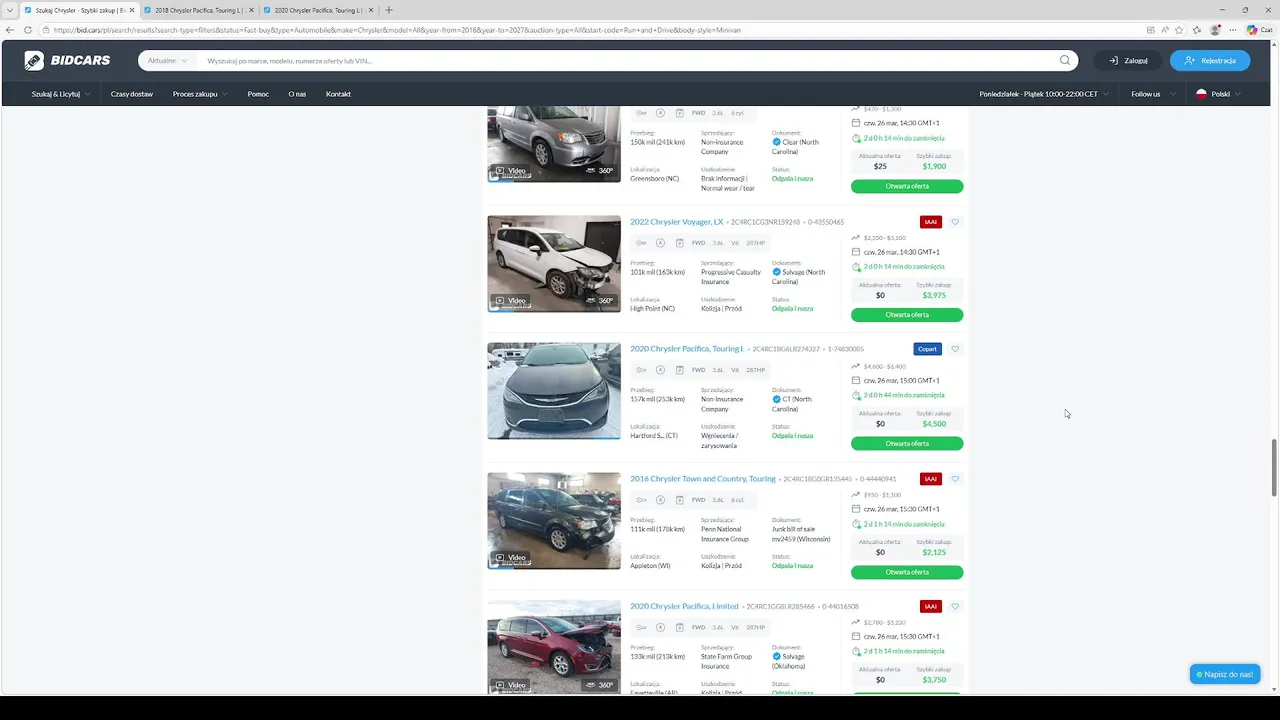
Task: Click the Rejestracja button
Action: click(x=1210, y=61)
